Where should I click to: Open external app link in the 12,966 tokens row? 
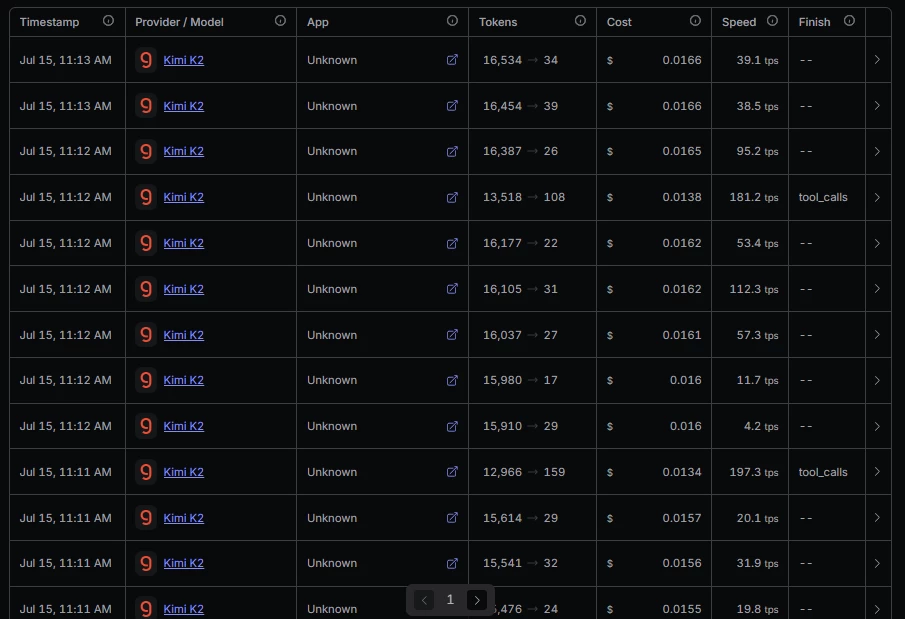(x=452, y=472)
